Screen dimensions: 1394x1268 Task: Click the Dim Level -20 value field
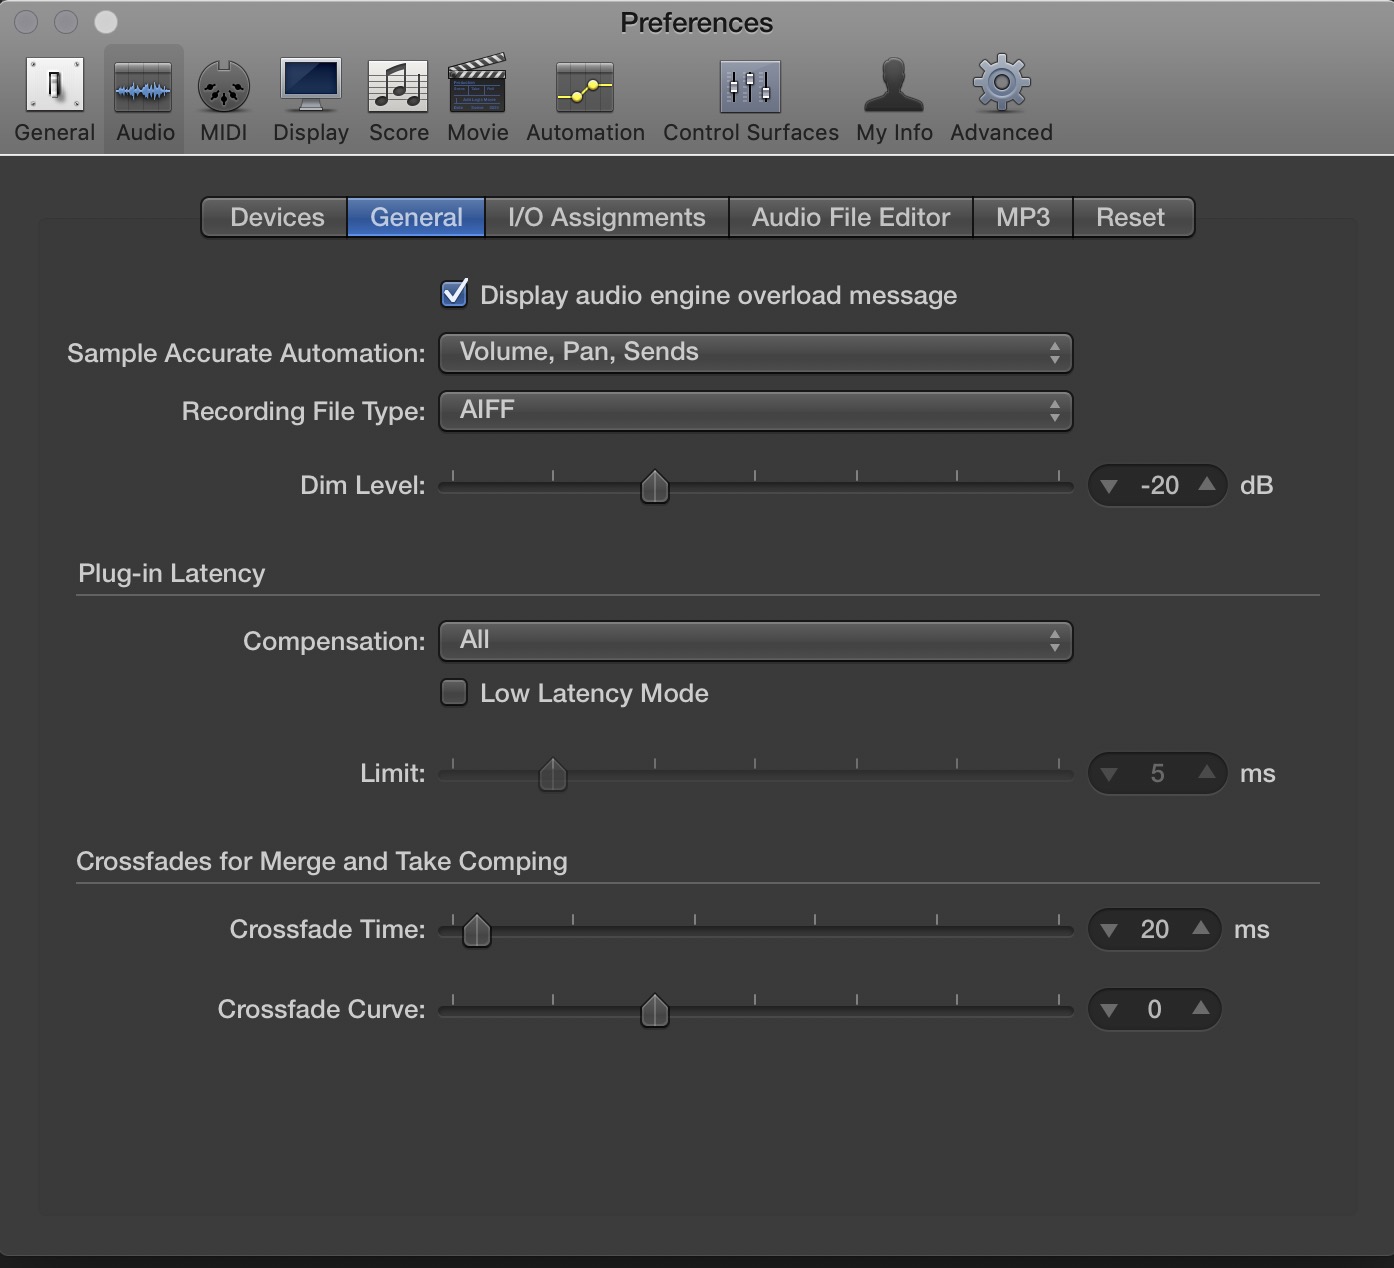[x=1159, y=486]
